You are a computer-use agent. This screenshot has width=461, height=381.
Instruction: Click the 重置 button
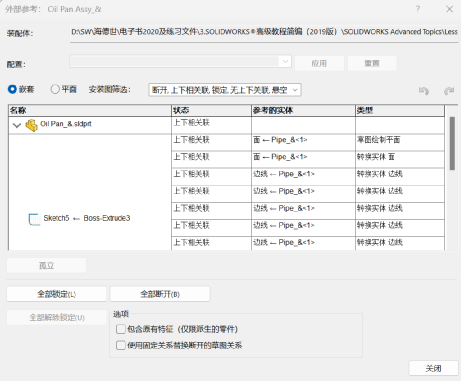372,63
